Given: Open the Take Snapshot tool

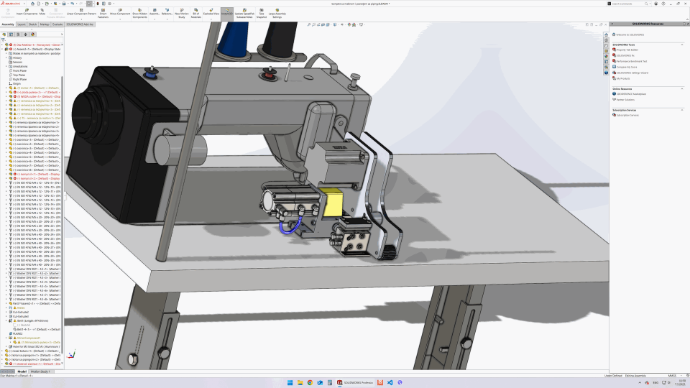Looking at the screenshot, I should tap(261, 13).
